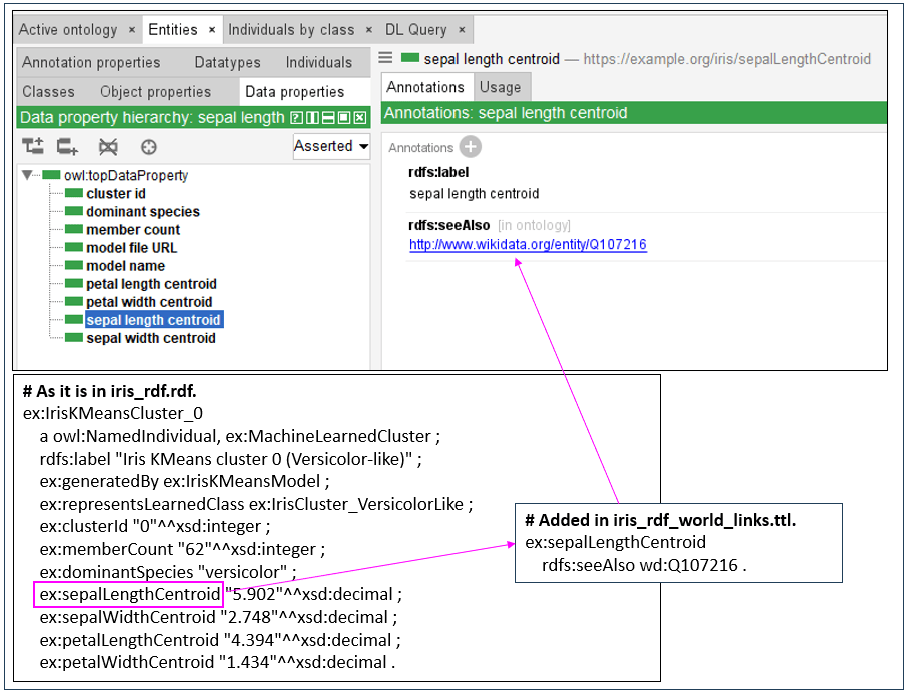
Task: Click the green icon beside dominant species
Action: [74, 211]
